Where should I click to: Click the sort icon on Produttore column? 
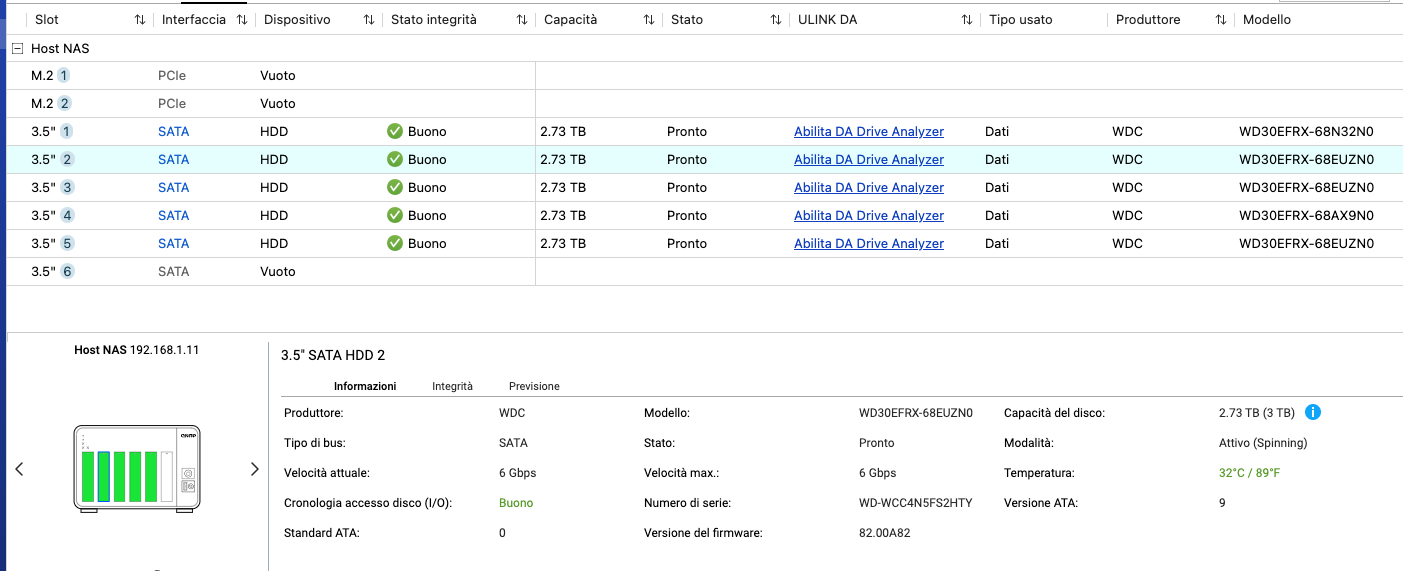click(1221, 20)
